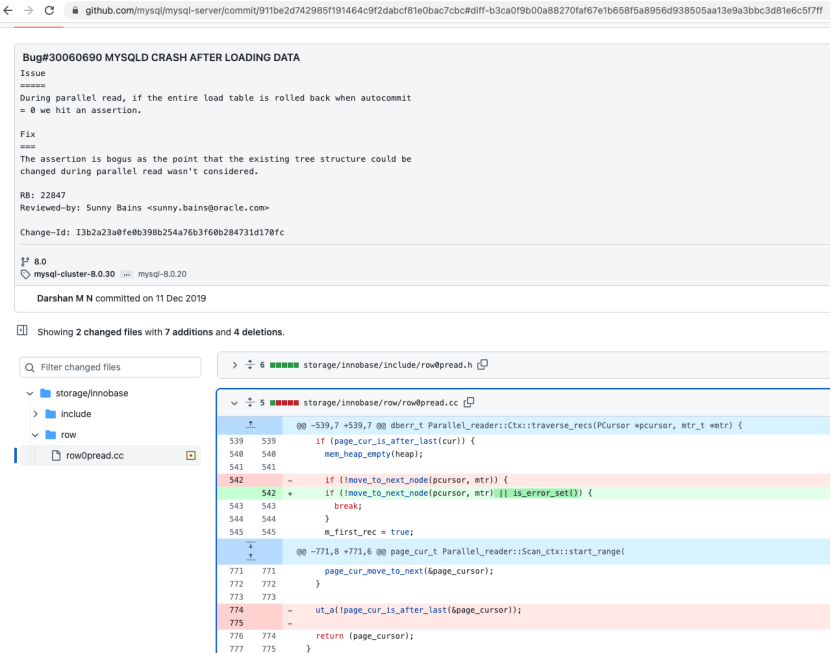Expand all lines in row0pread.h diff
Screen dimensions: 831x653
pos(249,365)
